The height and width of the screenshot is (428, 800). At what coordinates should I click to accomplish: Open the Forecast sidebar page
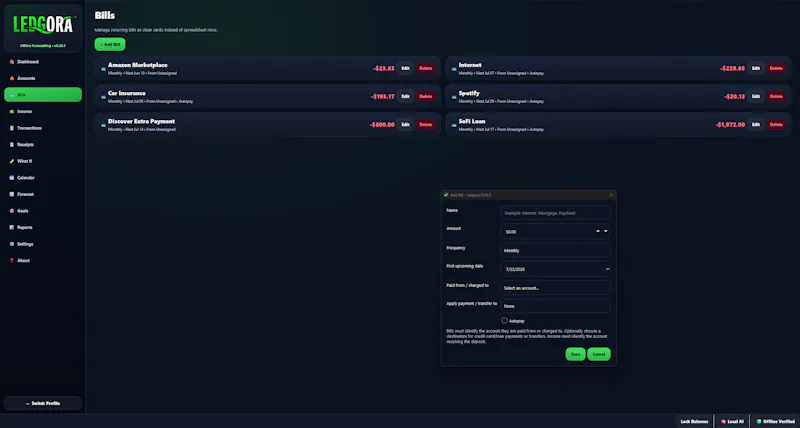tap(43, 194)
